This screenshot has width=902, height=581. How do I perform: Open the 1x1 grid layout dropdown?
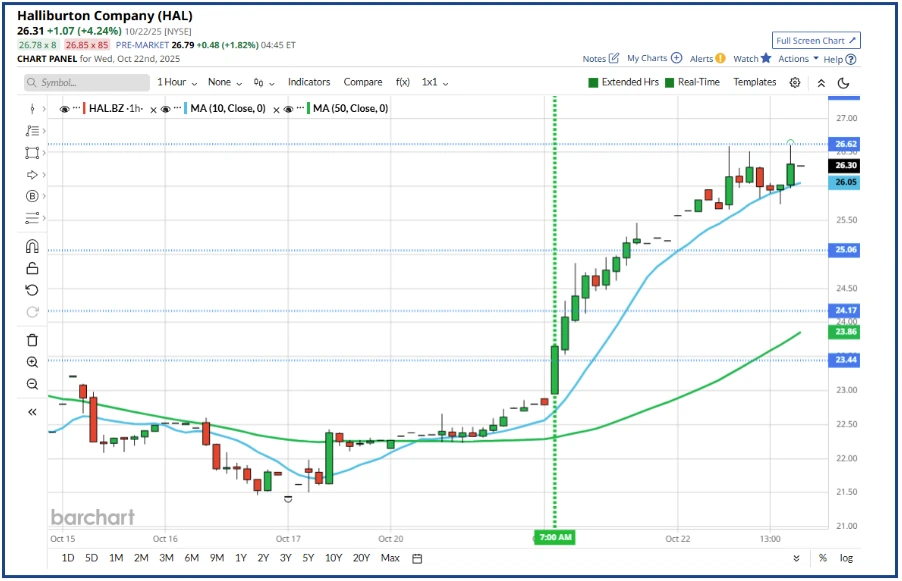tap(434, 82)
